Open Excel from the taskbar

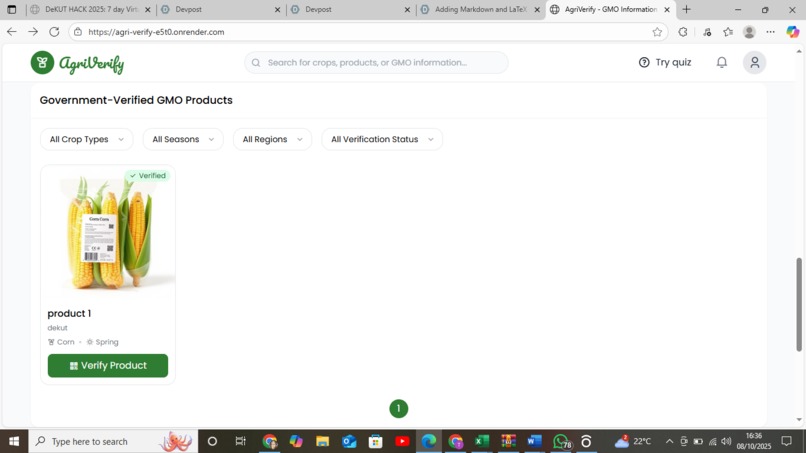pos(482,441)
